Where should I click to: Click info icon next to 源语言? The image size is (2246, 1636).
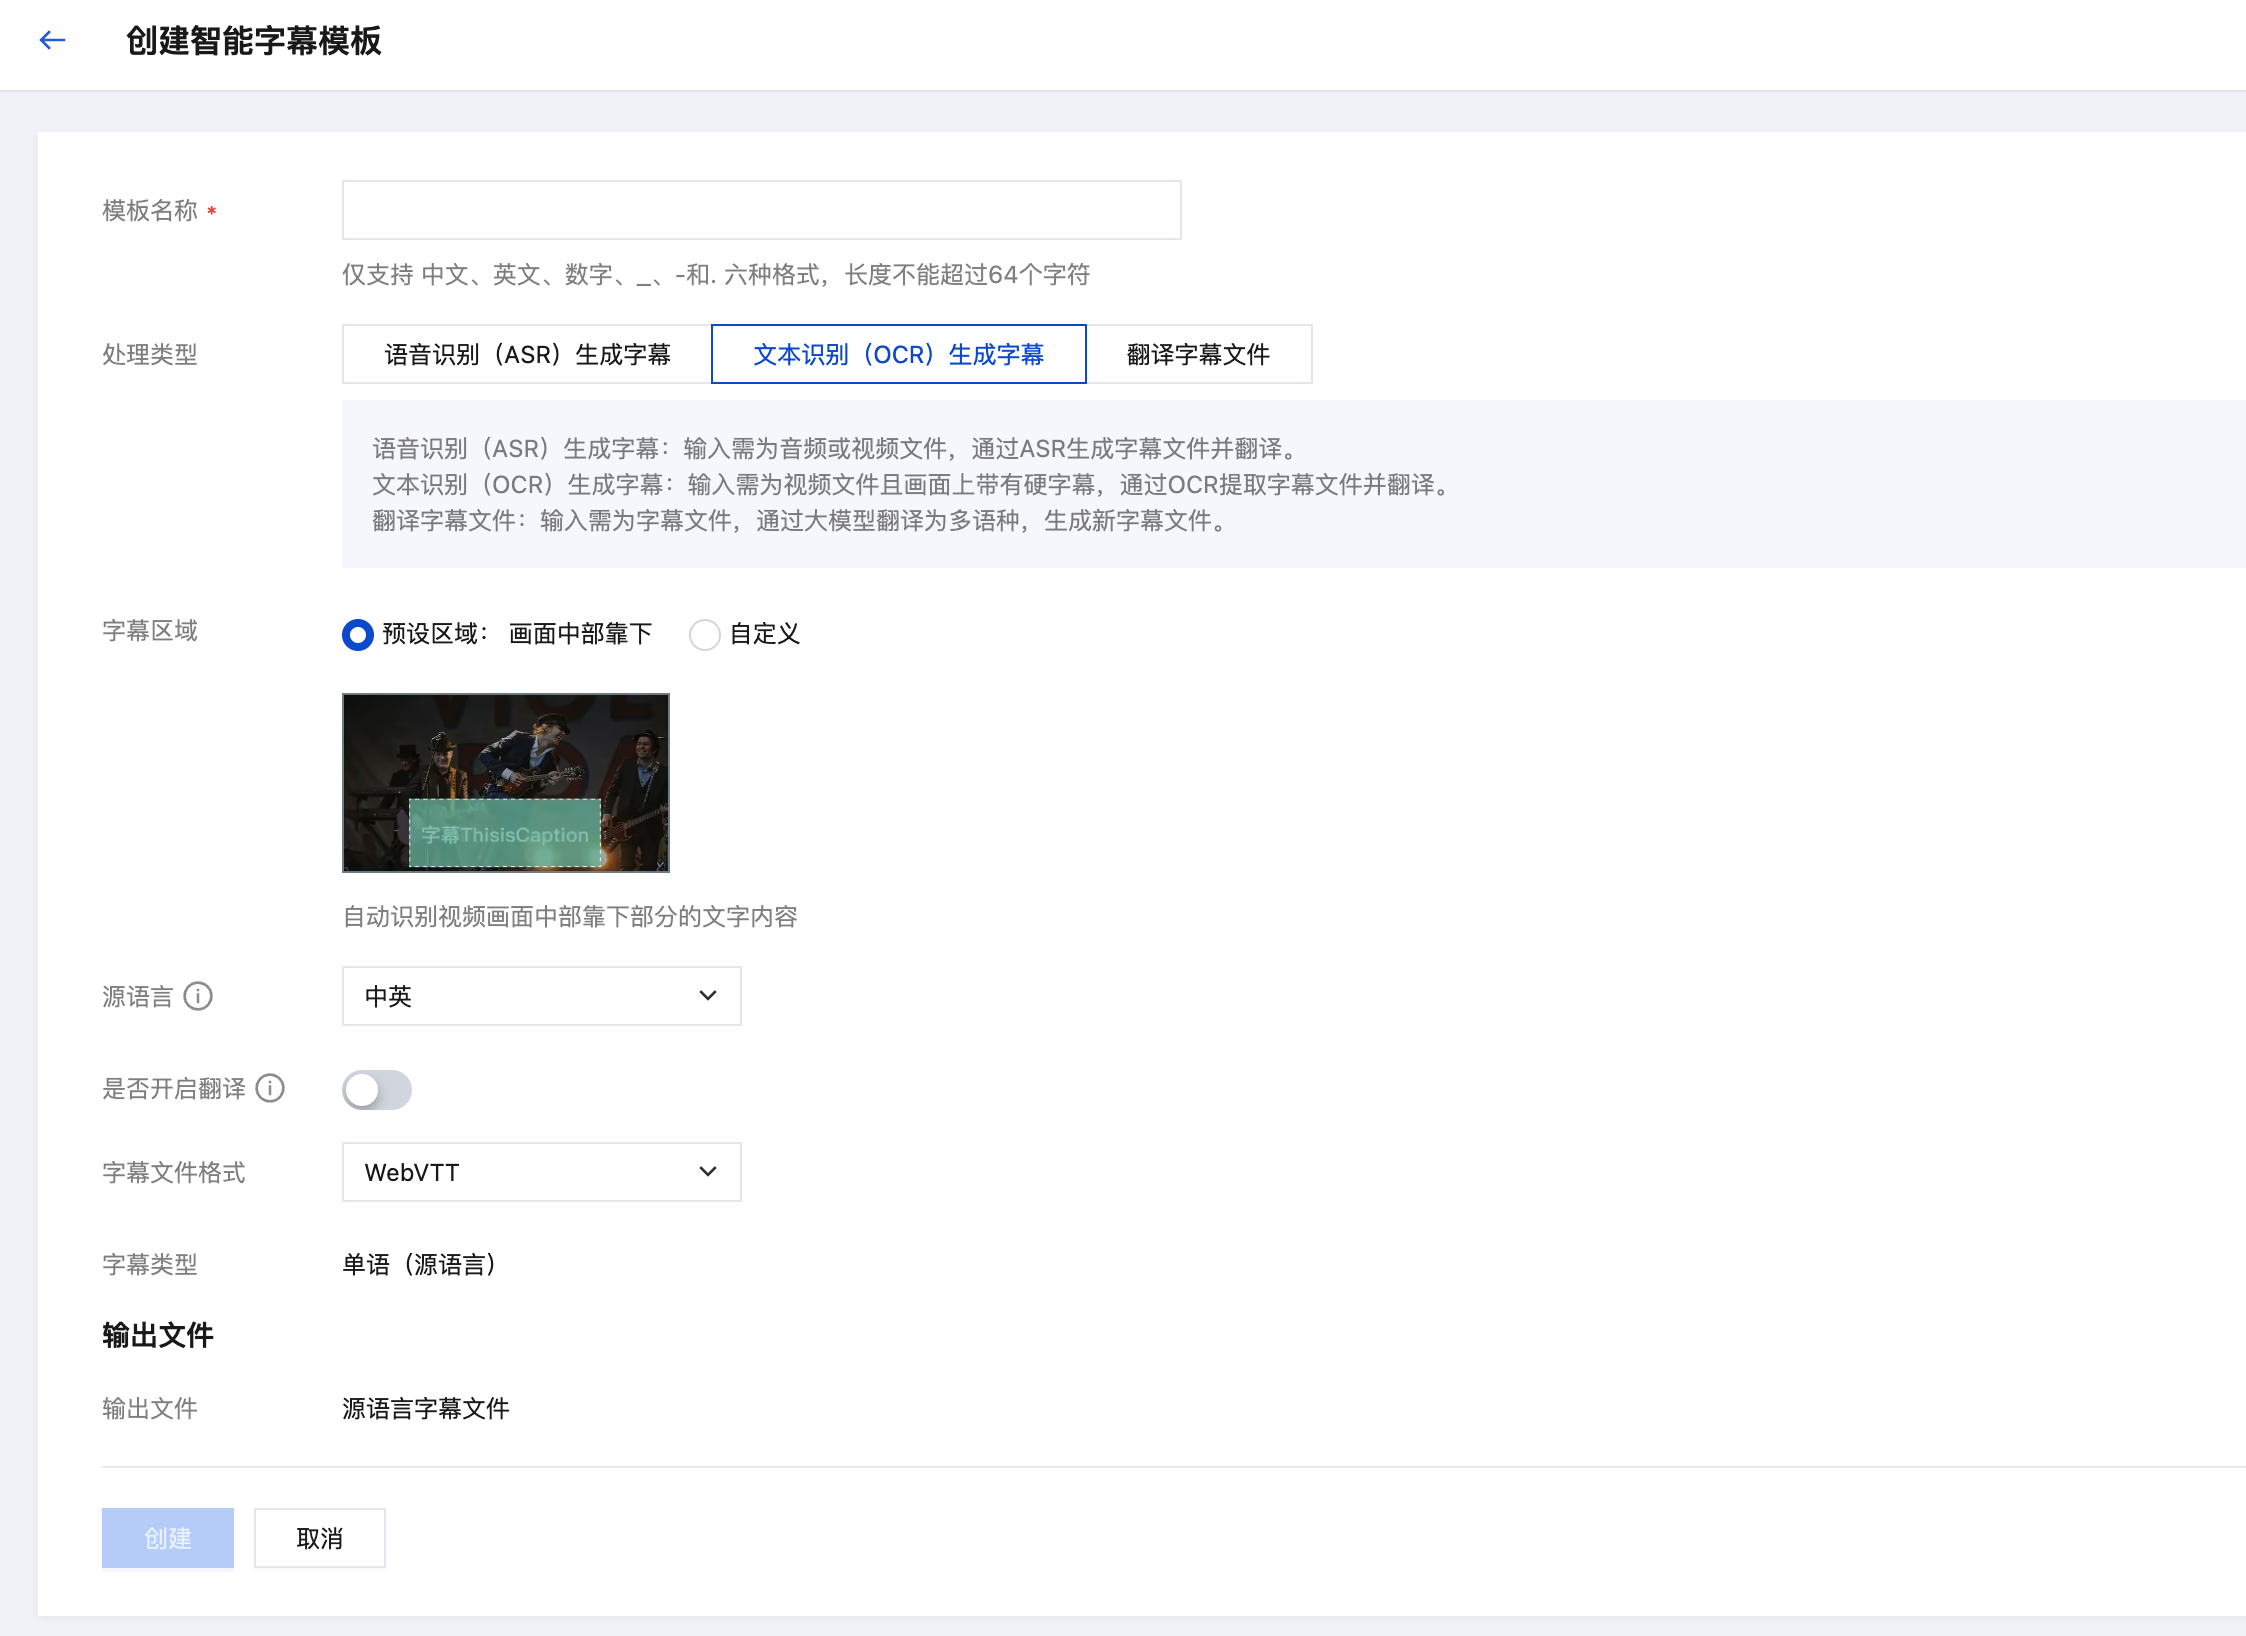tap(198, 996)
